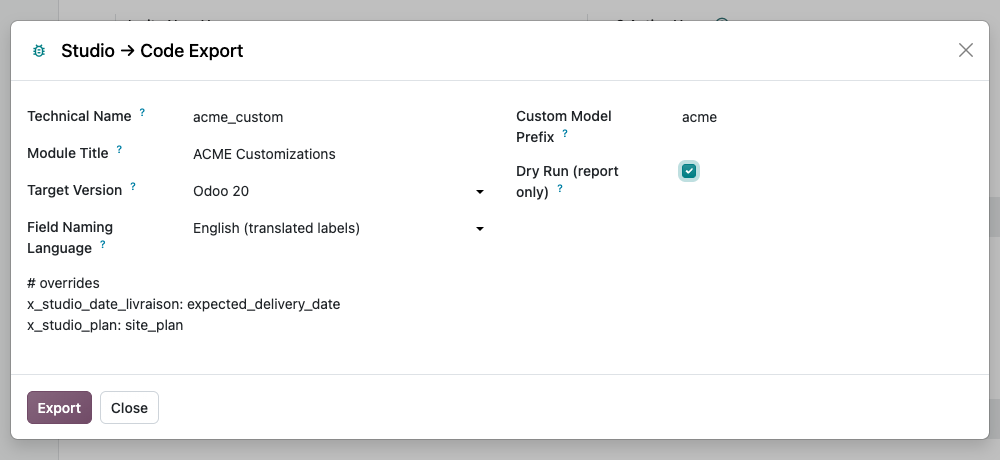This screenshot has width=1000, height=460.
Task: Open help tooltip for Technical Name
Action: pyautogui.click(x=142, y=112)
